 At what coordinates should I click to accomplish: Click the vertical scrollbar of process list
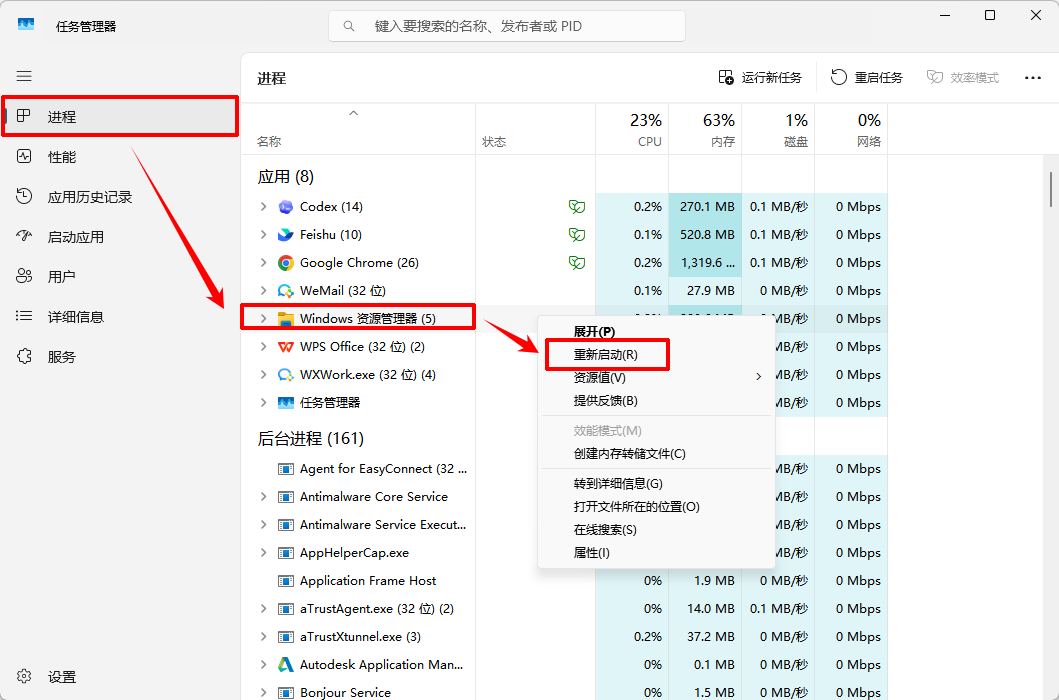[x=1051, y=190]
